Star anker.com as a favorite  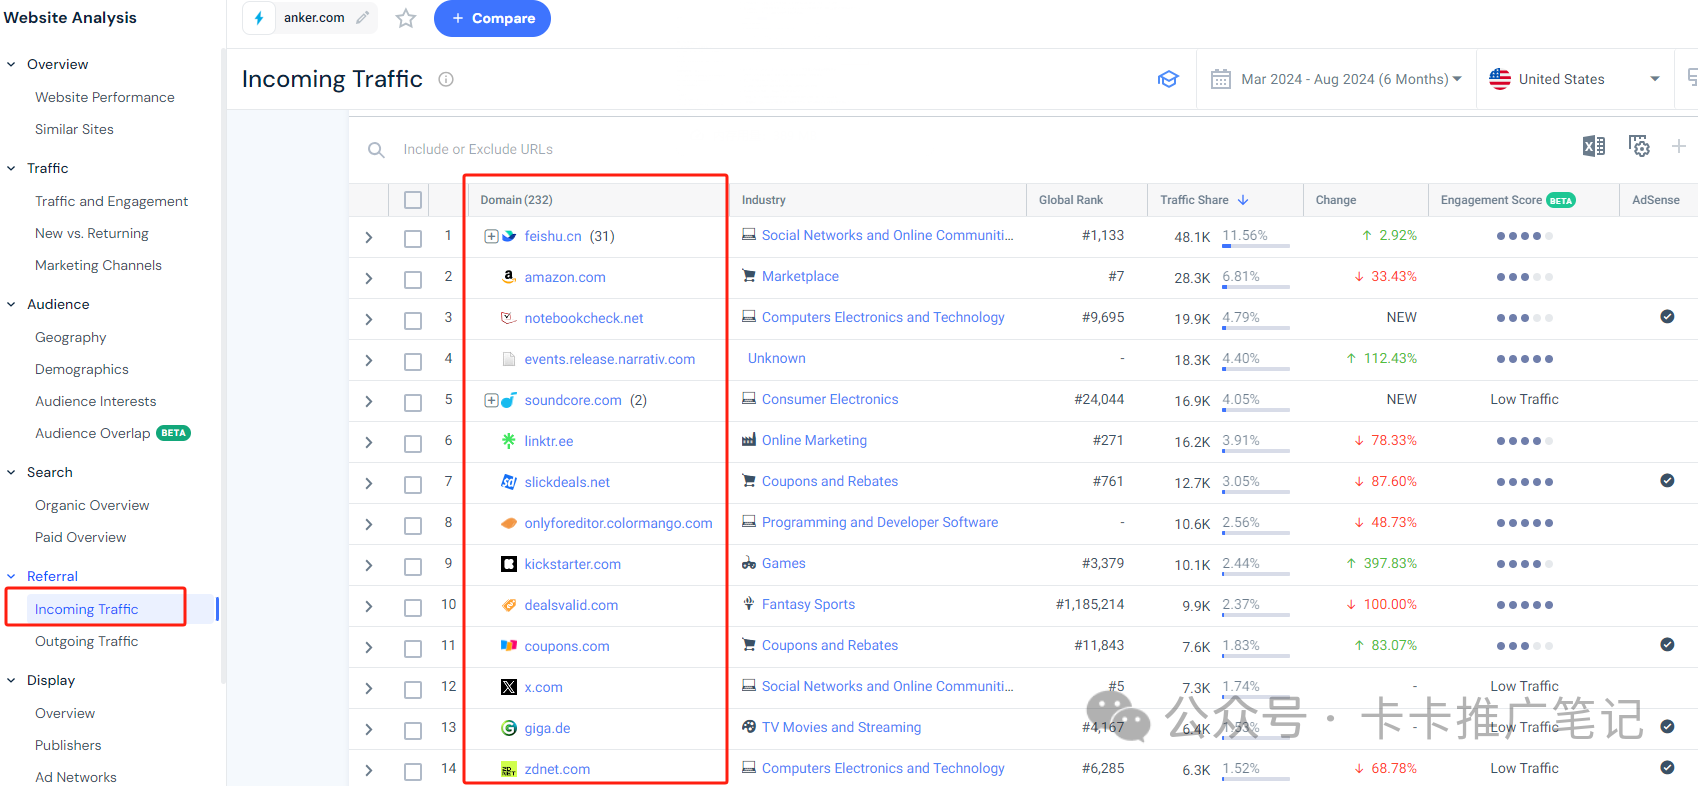406,18
